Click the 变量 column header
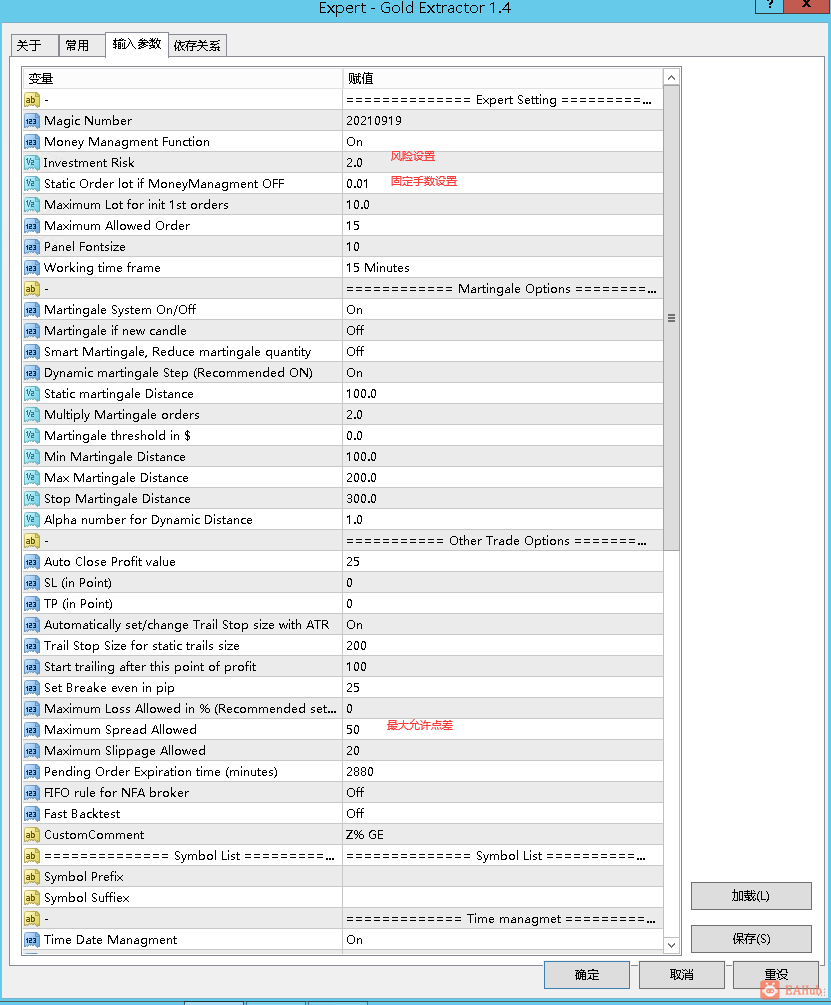 click(183, 78)
